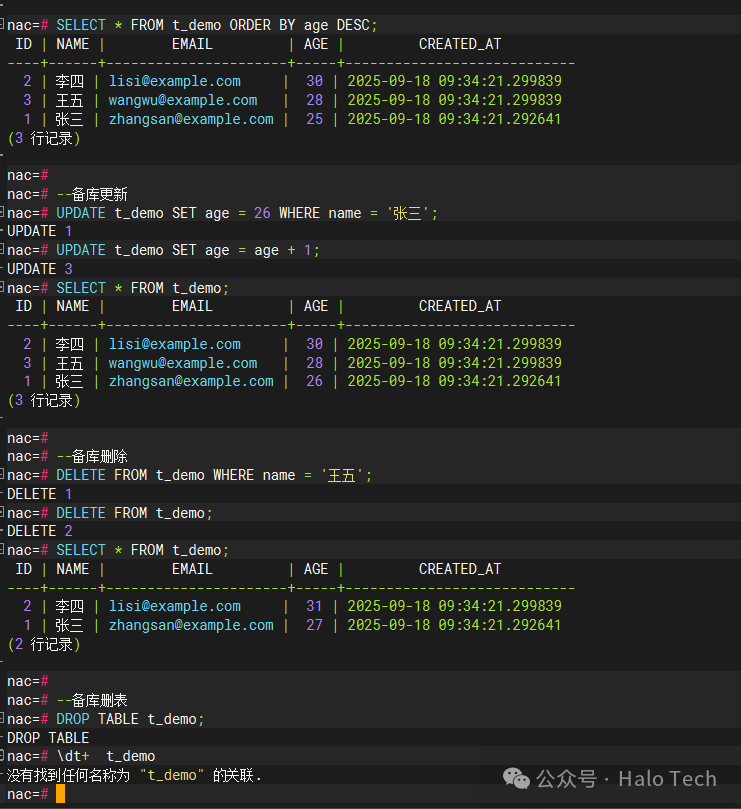Image resolution: width=741 pixels, height=809 pixels.
Task: Click the EMAIL header in the last query result
Action: coord(192,569)
